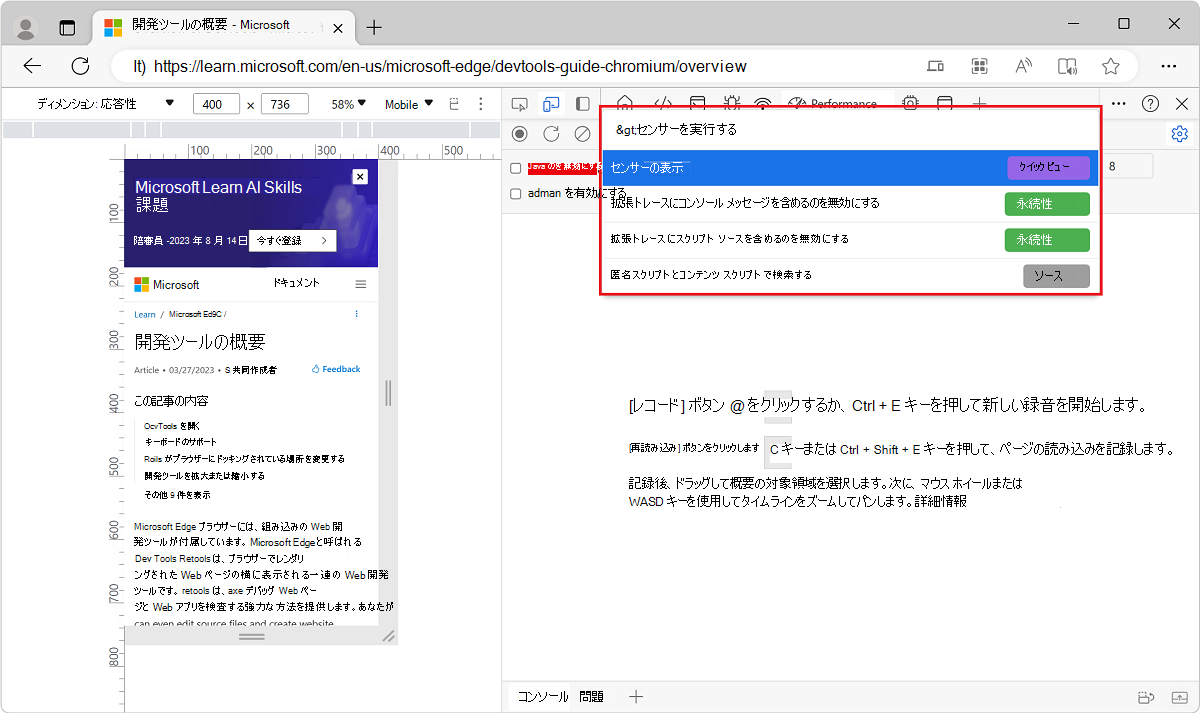
Task: Open the Elements tool code icon
Action: (x=662, y=101)
